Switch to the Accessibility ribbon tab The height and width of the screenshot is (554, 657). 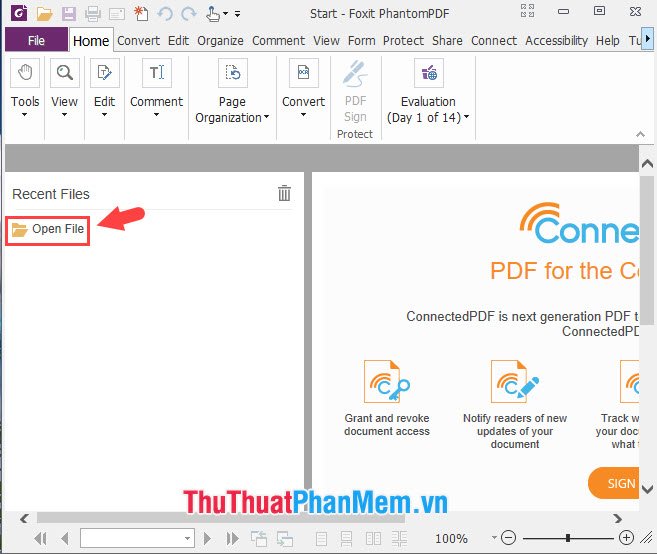click(x=556, y=41)
